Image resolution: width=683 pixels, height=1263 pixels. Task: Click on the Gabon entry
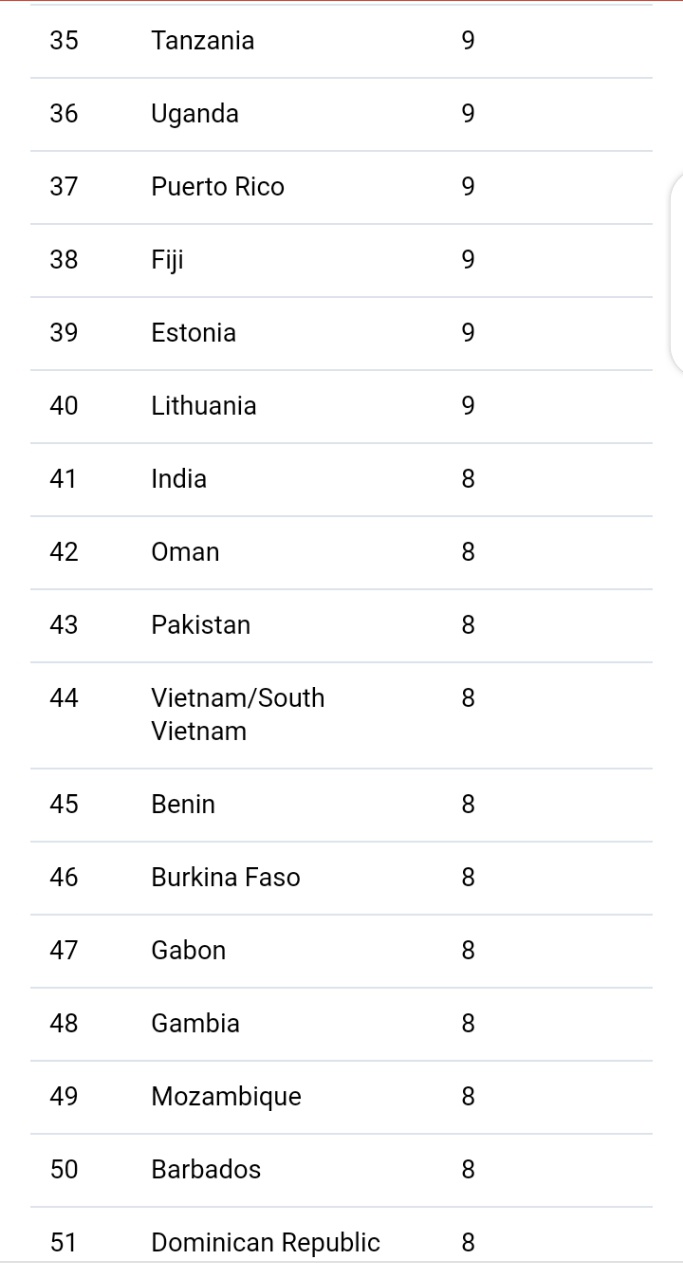(189, 950)
